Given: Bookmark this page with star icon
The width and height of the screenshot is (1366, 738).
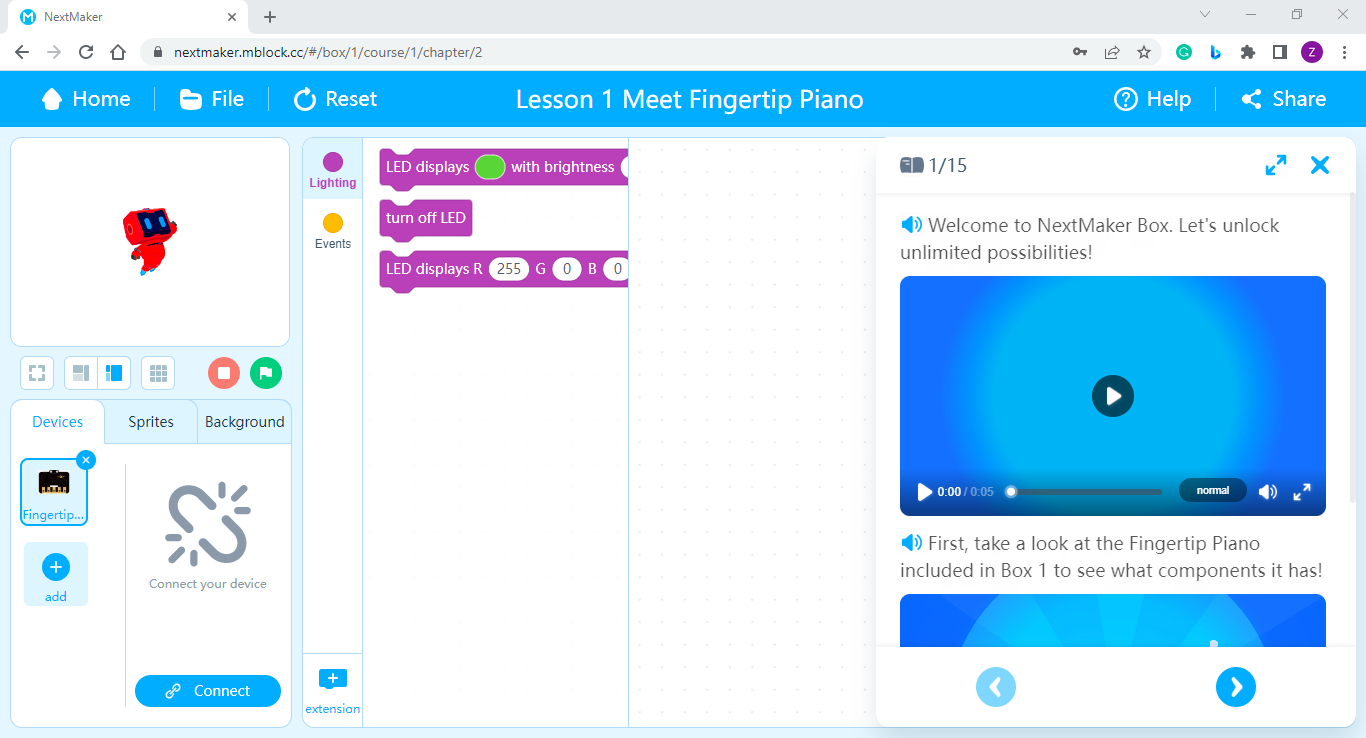Looking at the screenshot, I should point(1144,52).
